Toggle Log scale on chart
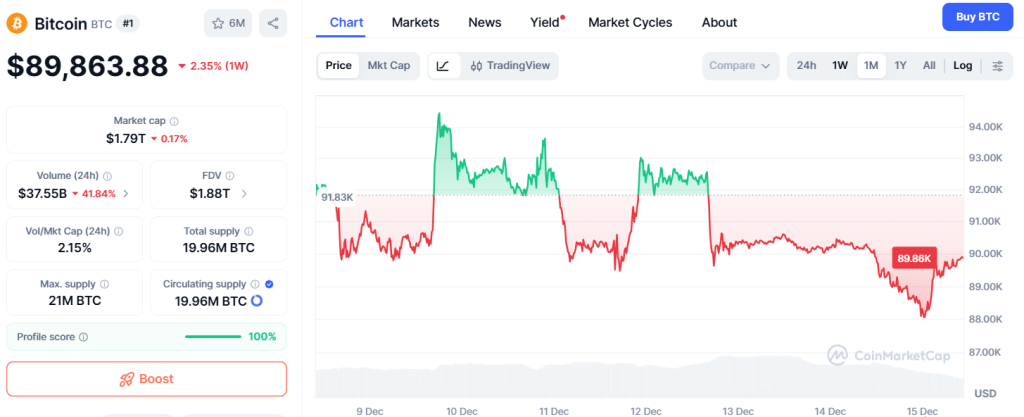This screenshot has width=1024, height=417. click(x=962, y=66)
